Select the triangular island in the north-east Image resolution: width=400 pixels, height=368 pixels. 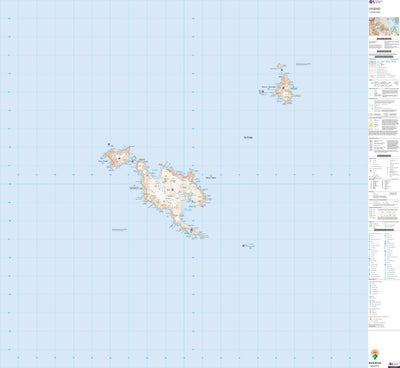coord(284,89)
